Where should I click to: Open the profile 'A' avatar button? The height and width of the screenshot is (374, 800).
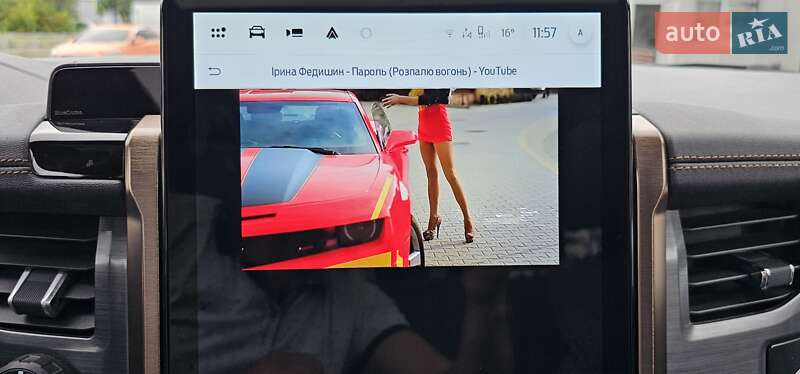pos(580,33)
